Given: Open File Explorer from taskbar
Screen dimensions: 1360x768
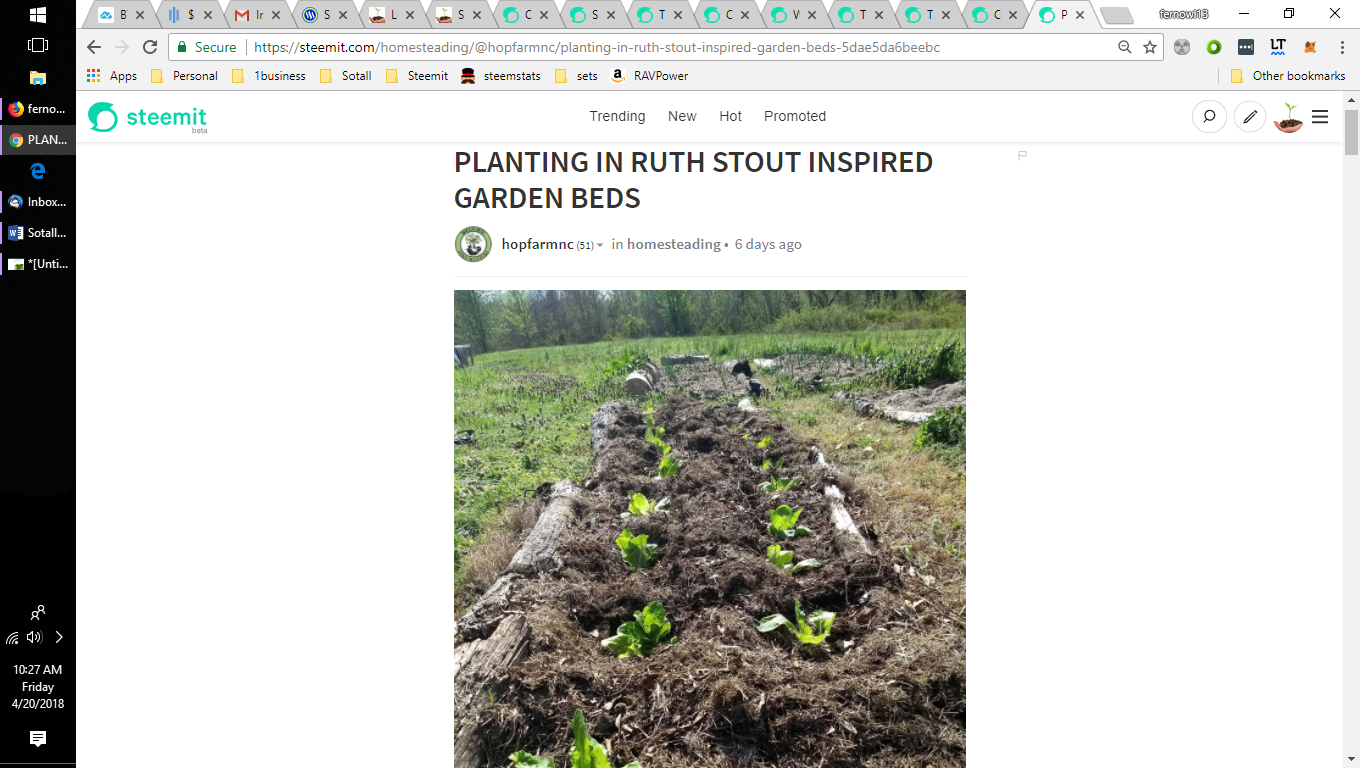Looking at the screenshot, I should coord(38,77).
